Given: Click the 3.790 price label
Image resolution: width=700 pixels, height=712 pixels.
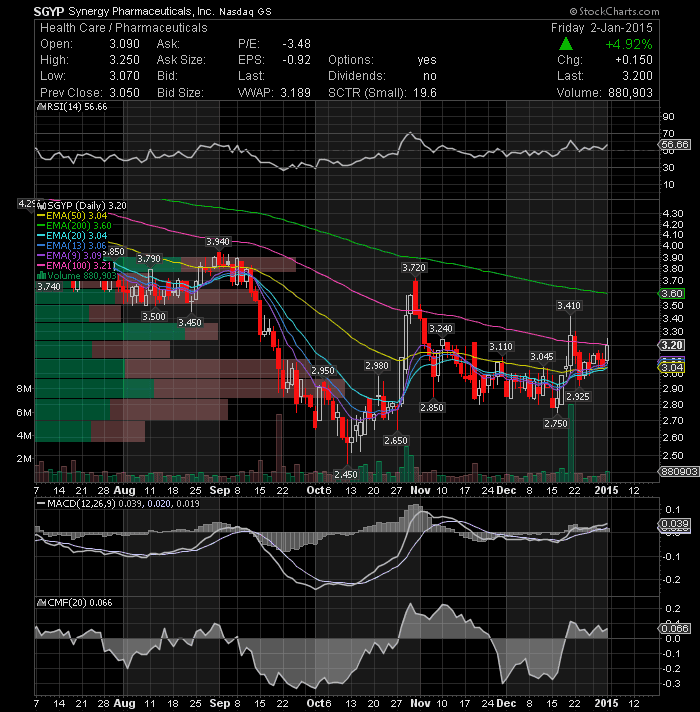Looking at the screenshot, I should point(149,258).
